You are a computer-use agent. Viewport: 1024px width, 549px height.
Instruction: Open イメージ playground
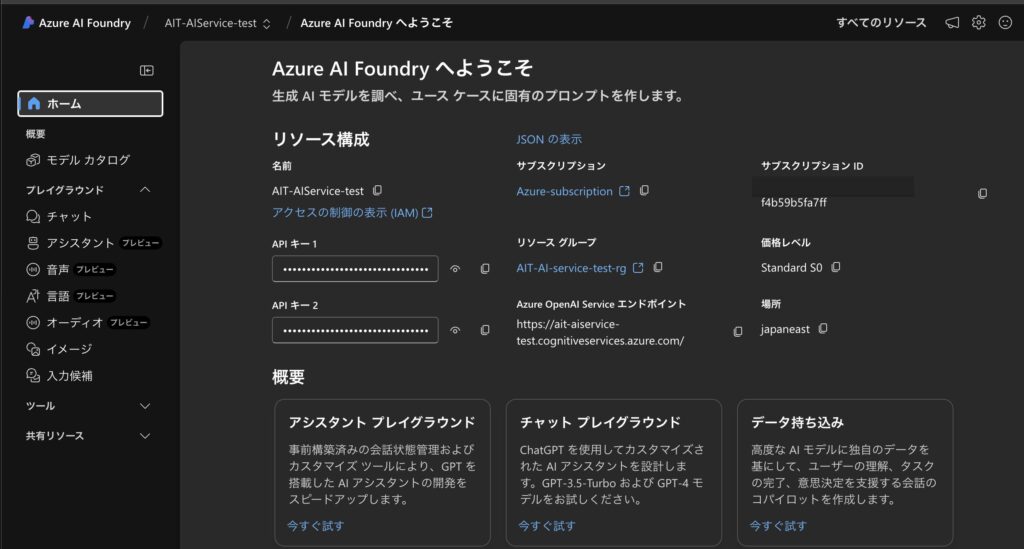[x=59, y=349]
